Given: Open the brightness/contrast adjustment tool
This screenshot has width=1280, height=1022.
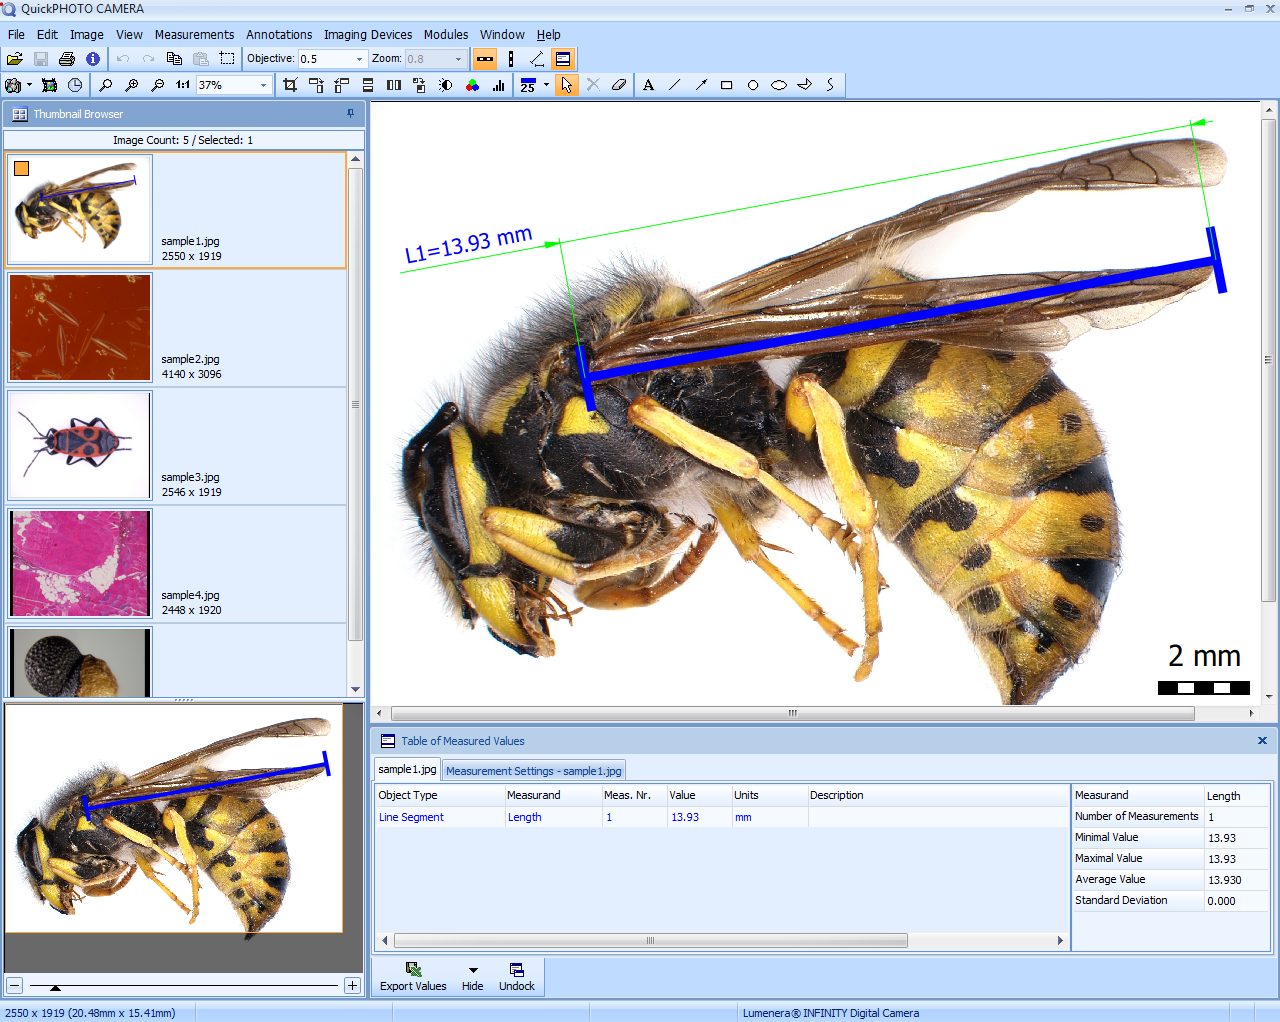Looking at the screenshot, I should (445, 85).
